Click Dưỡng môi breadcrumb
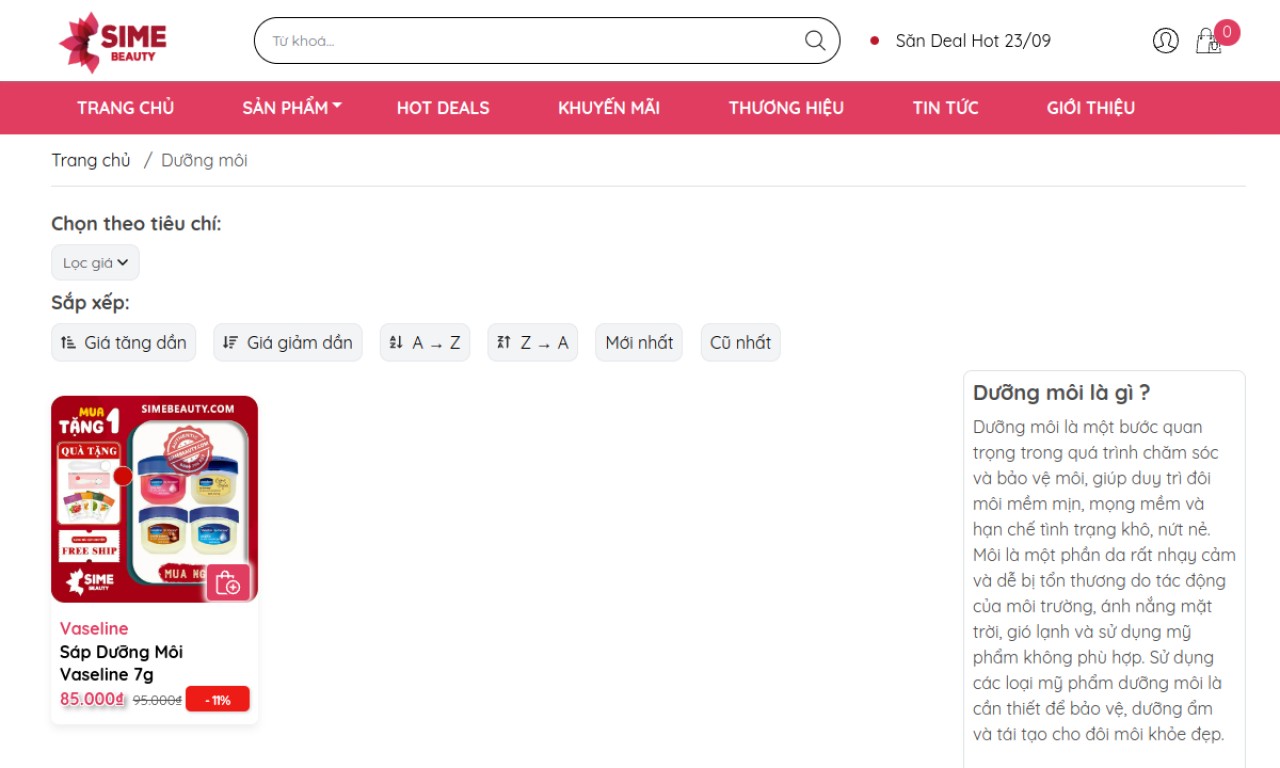Image resolution: width=1280 pixels, height=768 pixels. click(204, 160)
